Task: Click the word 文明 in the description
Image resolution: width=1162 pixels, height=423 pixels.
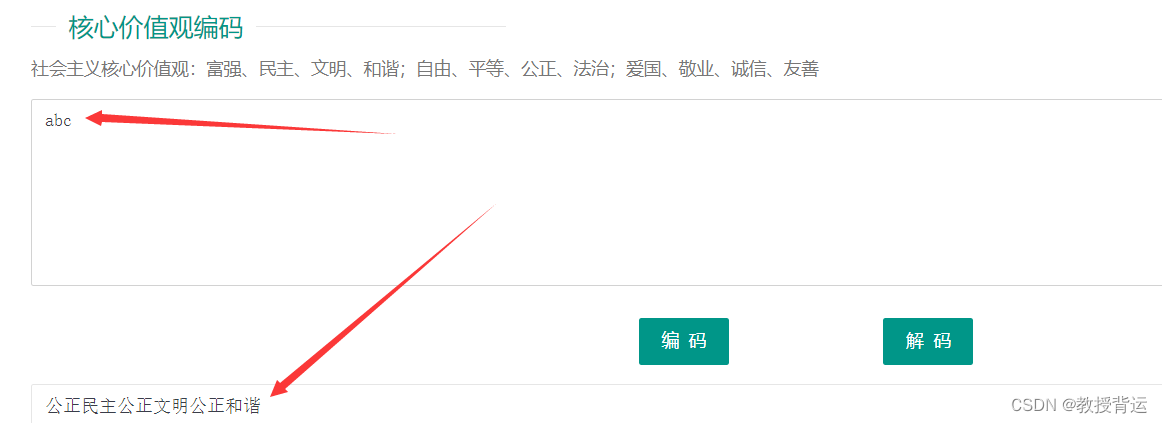Action: 328,70
